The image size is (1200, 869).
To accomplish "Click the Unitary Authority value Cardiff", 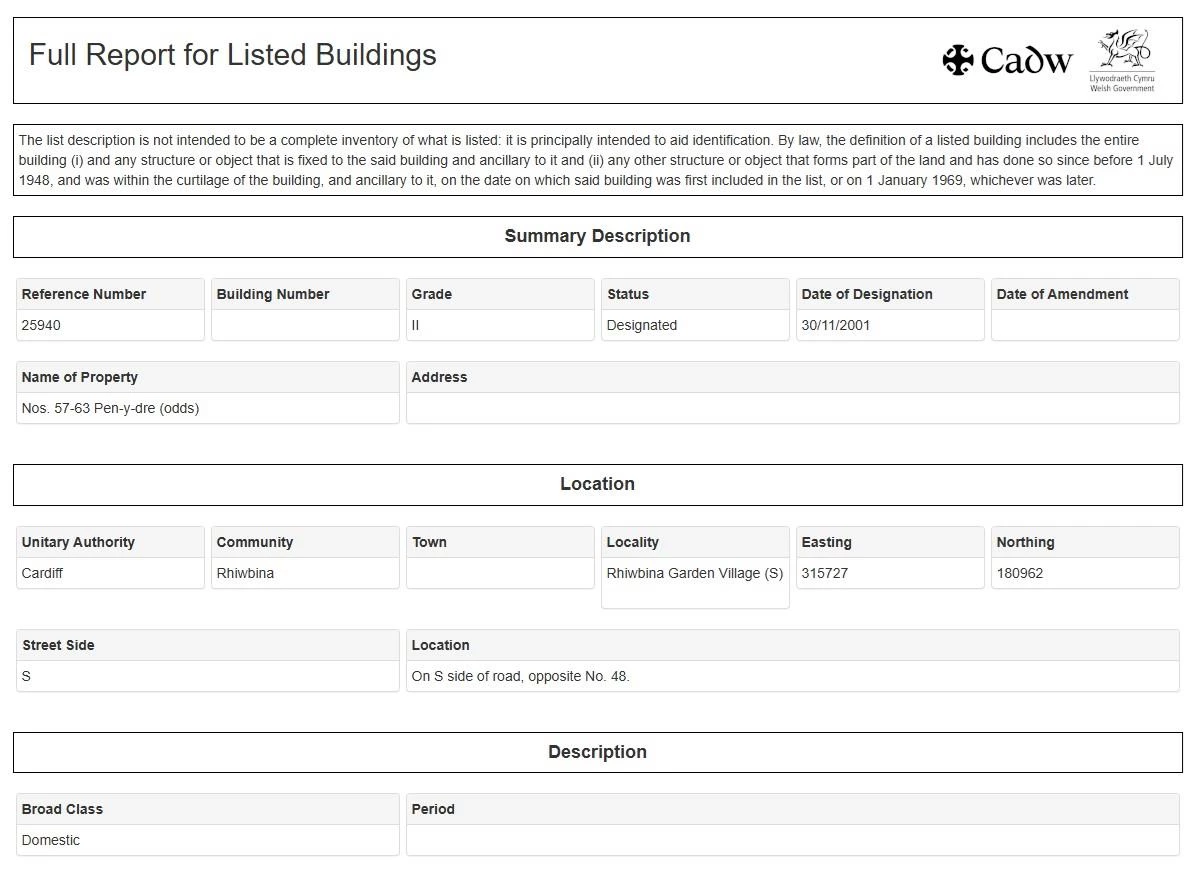I will coord(43,573).
